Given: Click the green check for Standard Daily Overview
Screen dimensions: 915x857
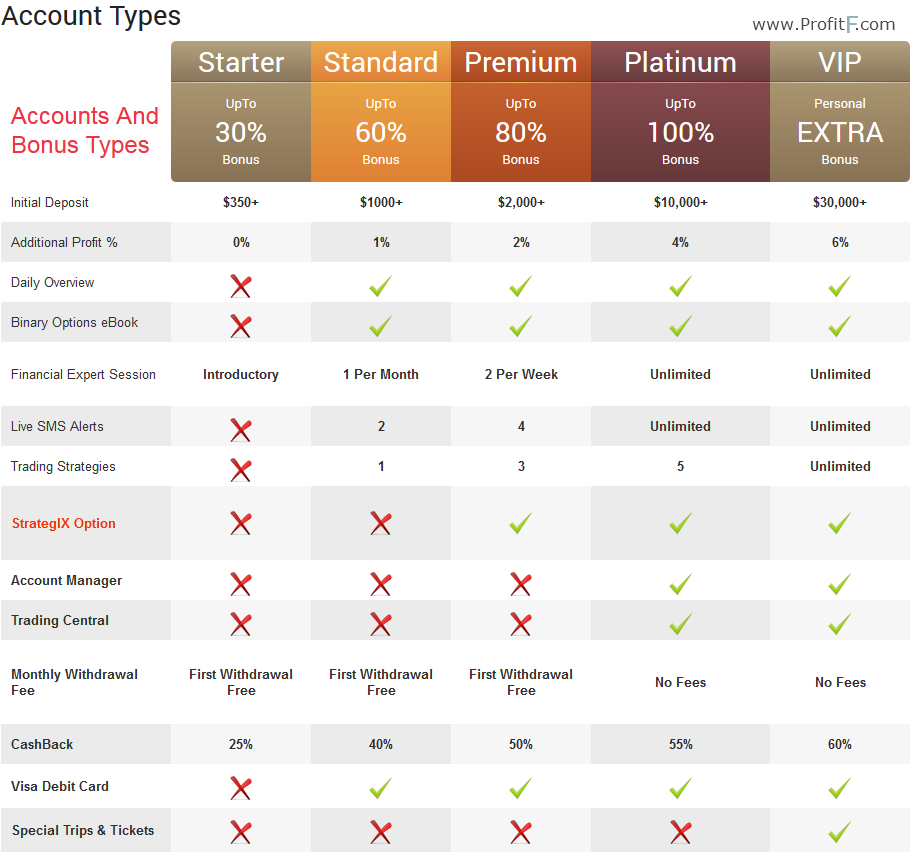Looking at the screenshot, I should point(380,286).
